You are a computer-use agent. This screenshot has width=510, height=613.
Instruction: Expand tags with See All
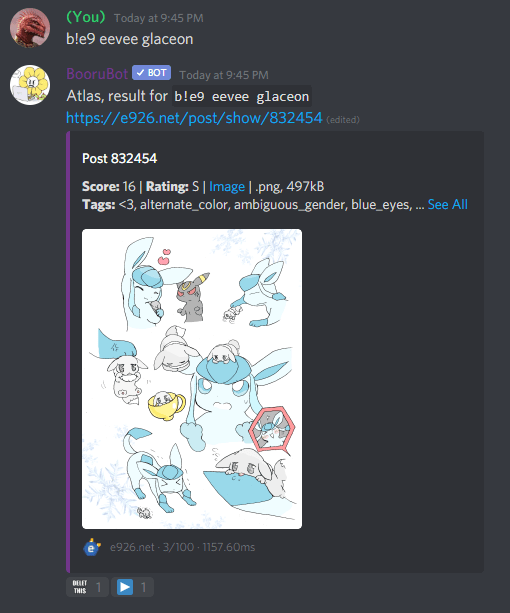tap(447, 204)
